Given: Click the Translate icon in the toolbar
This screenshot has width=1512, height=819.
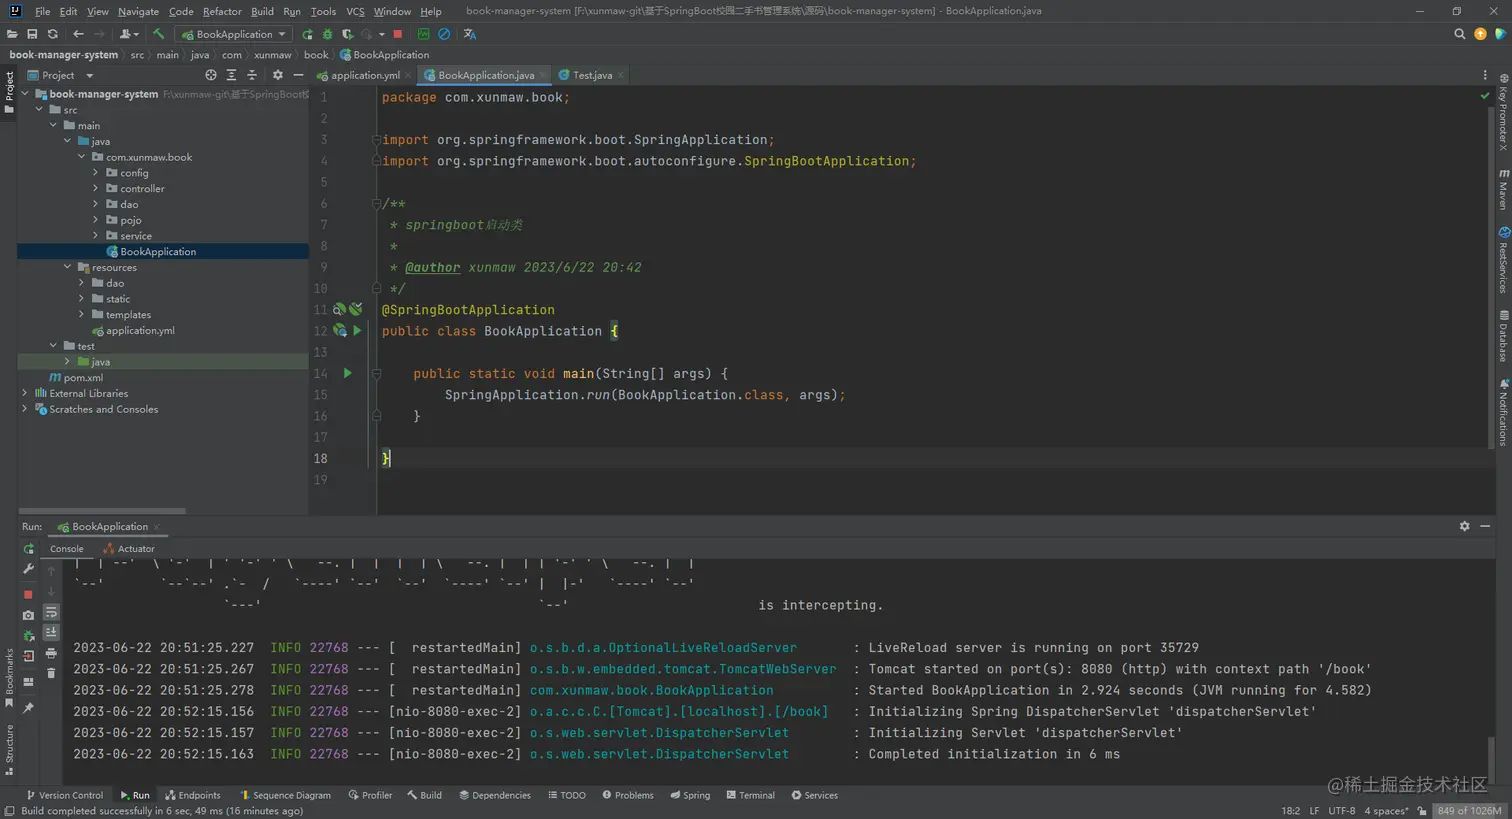Looking at the screenshot, I should click(x=469, y=34).
